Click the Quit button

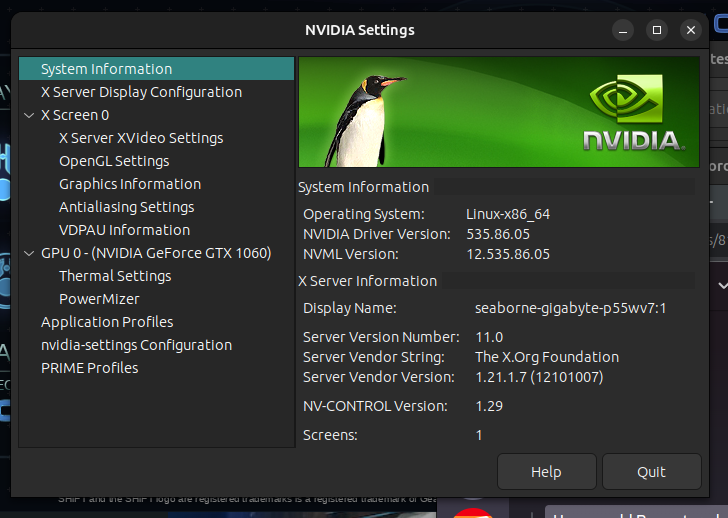click(651, 472)
